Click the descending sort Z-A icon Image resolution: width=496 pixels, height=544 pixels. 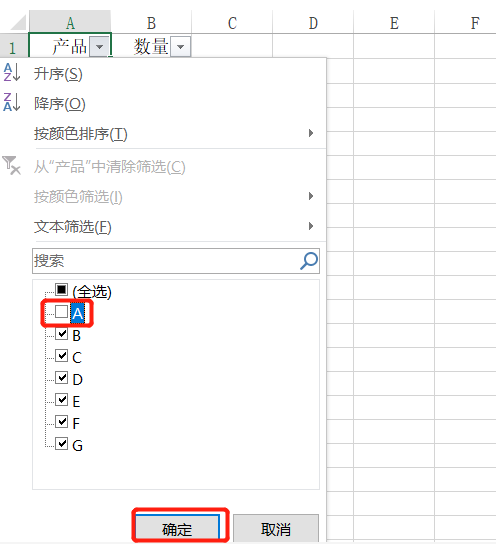coord(12,102)
